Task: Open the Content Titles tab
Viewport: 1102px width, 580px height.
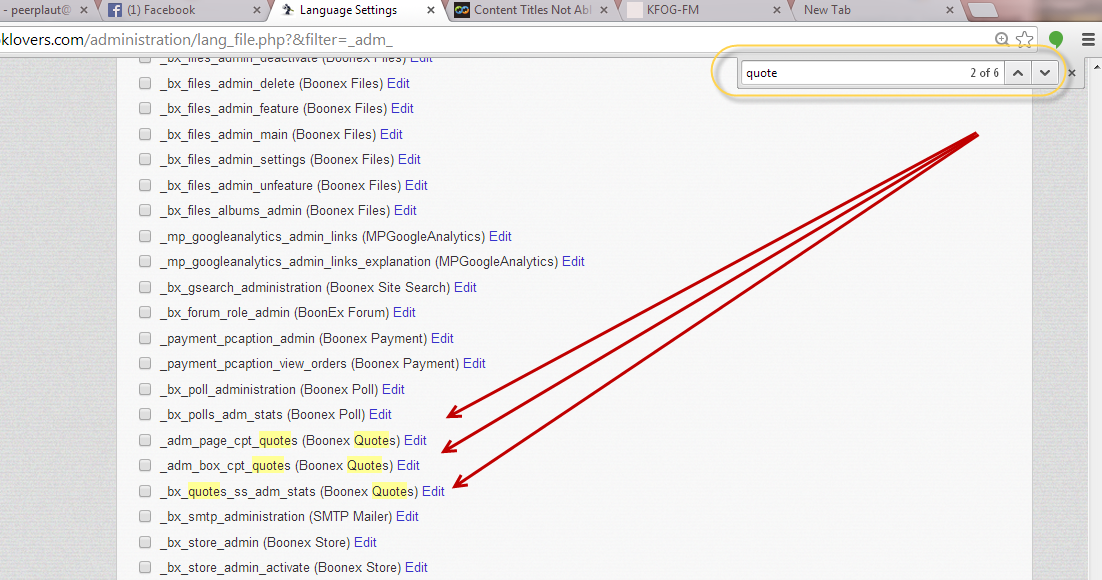Action: tap(530, 10)
